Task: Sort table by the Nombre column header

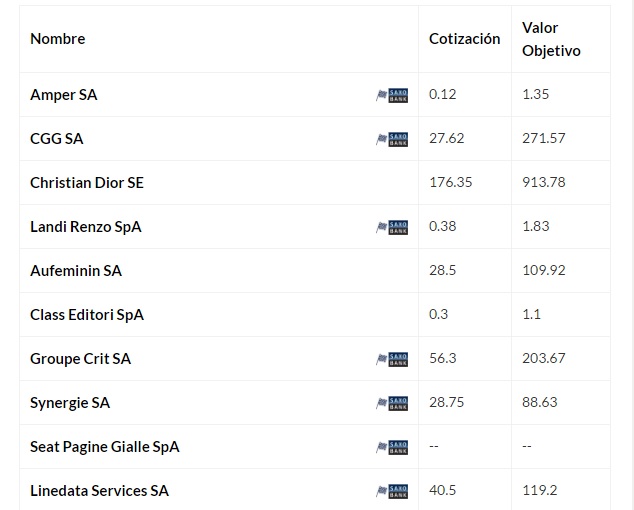Action: (58, 39)
